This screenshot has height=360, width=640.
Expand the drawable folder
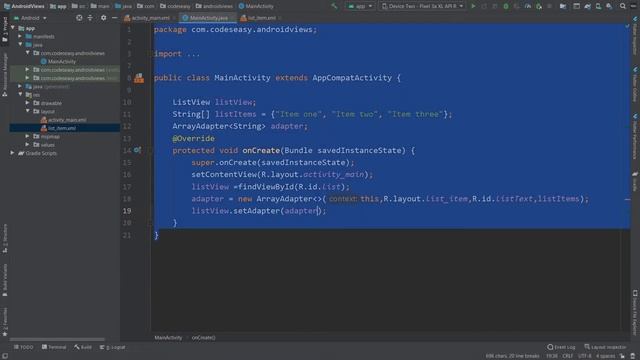click(28, 103)
